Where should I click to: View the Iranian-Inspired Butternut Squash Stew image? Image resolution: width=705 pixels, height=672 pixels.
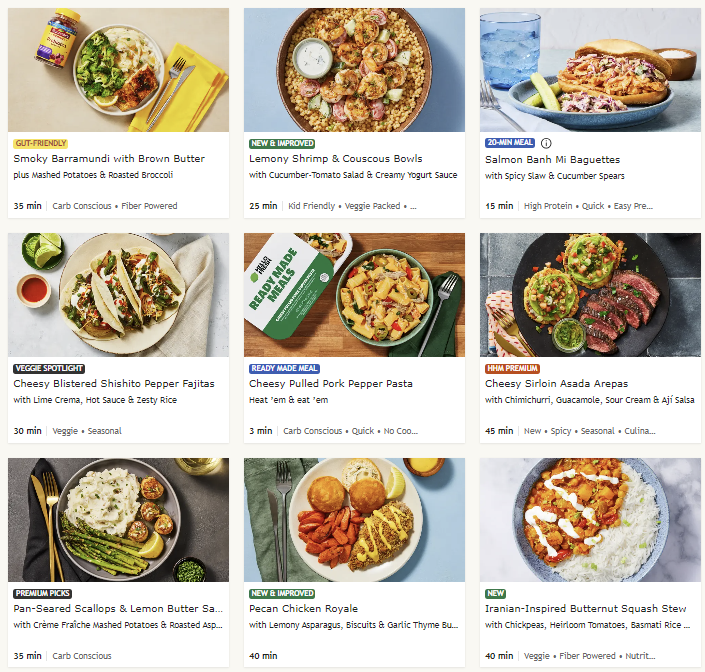pyautogui.click(x=590, y=520)
